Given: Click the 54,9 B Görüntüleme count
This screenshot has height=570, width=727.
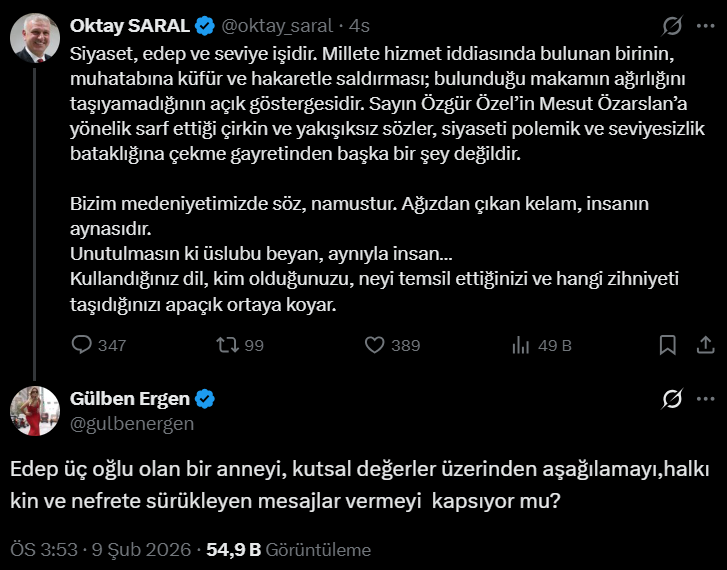Looking at the screenshot, I should (x=288, y=549).
